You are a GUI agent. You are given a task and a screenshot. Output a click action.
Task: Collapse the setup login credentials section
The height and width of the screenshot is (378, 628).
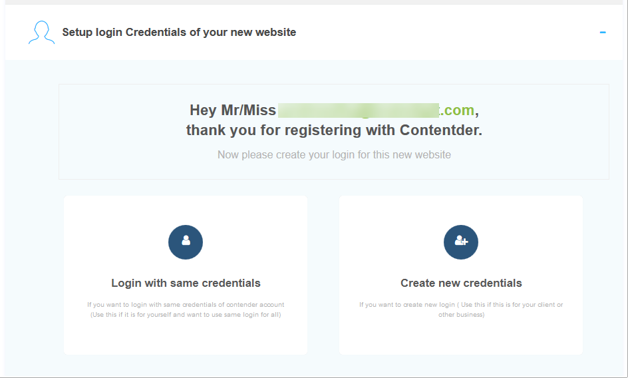(602, 32)
